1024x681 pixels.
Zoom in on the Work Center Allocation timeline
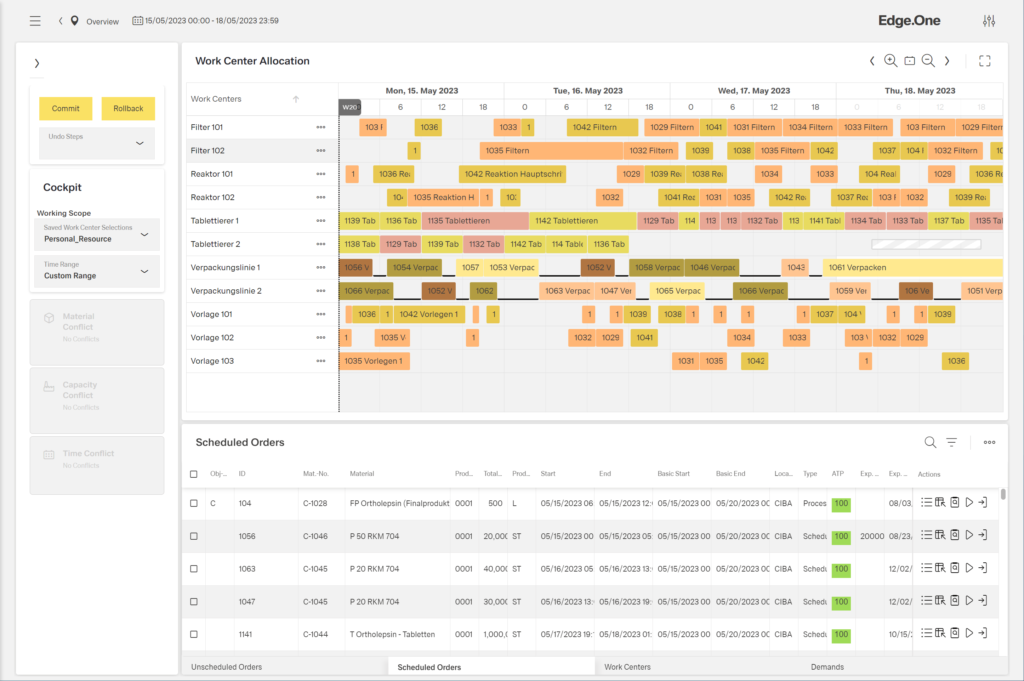[890, 60]
